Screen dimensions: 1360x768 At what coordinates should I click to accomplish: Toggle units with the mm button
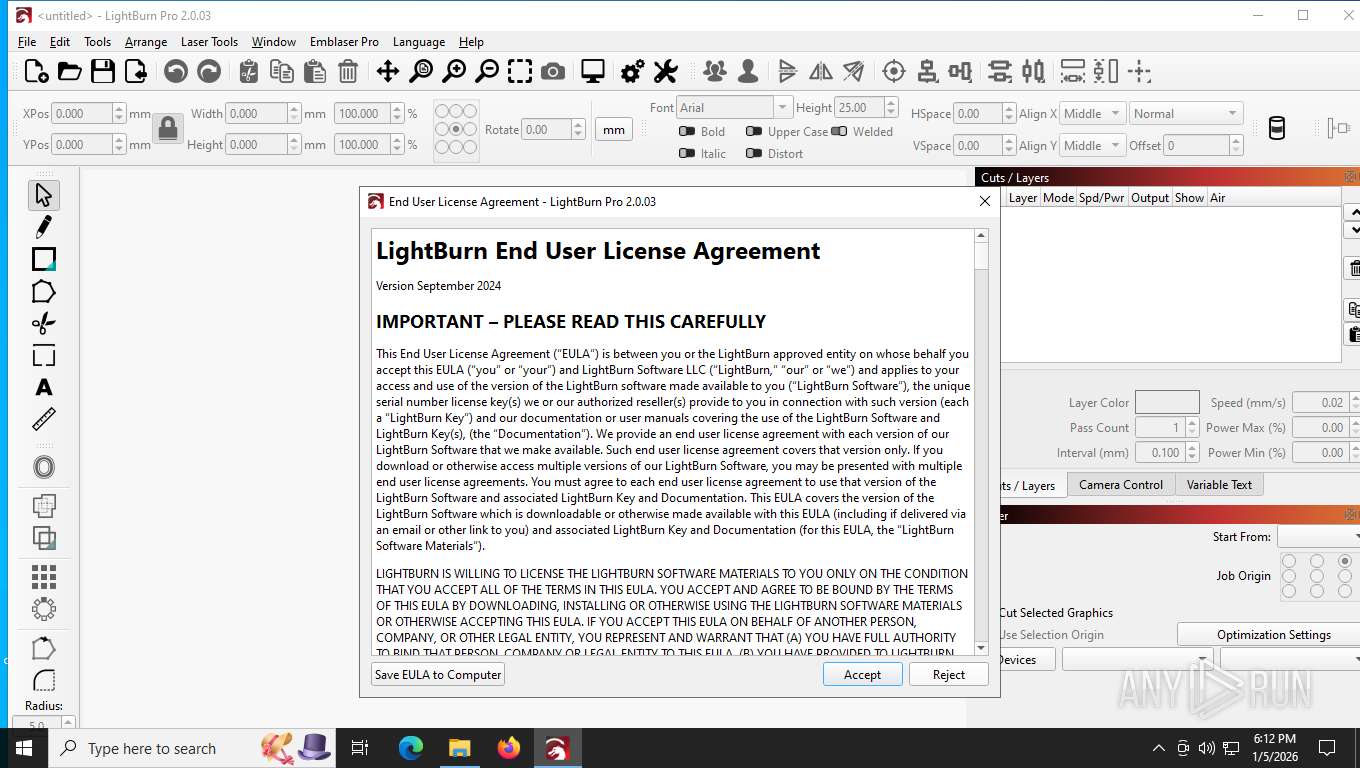click(614, 129)
